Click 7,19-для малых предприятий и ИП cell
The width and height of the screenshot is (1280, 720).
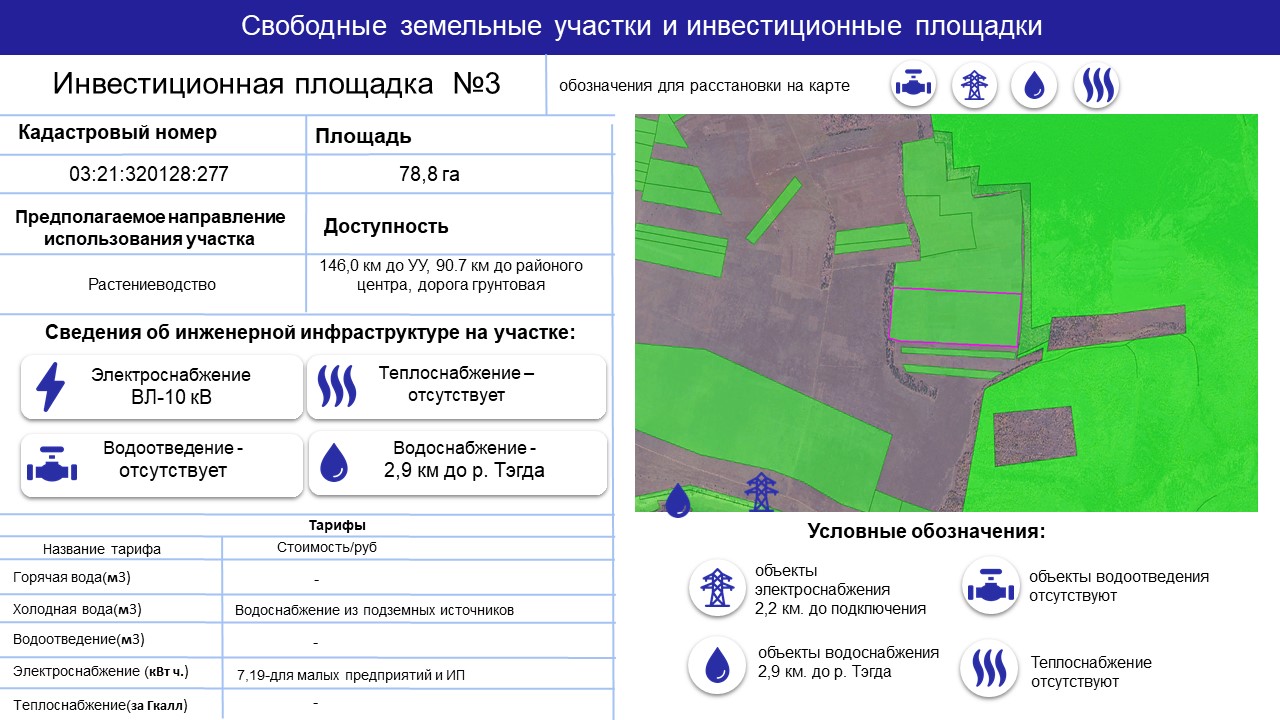pos(351,676)
